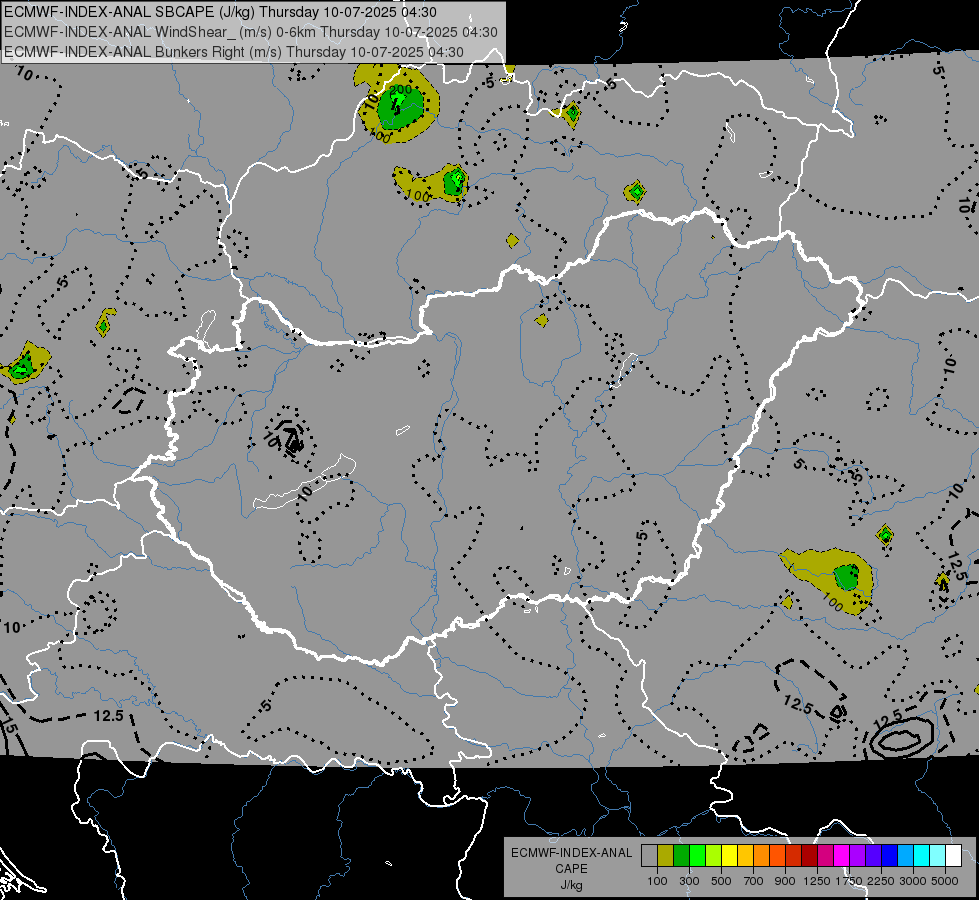979x900 pixels.
Task: Click the Bunkers Right title line
Action: click(x=234, y=52)
